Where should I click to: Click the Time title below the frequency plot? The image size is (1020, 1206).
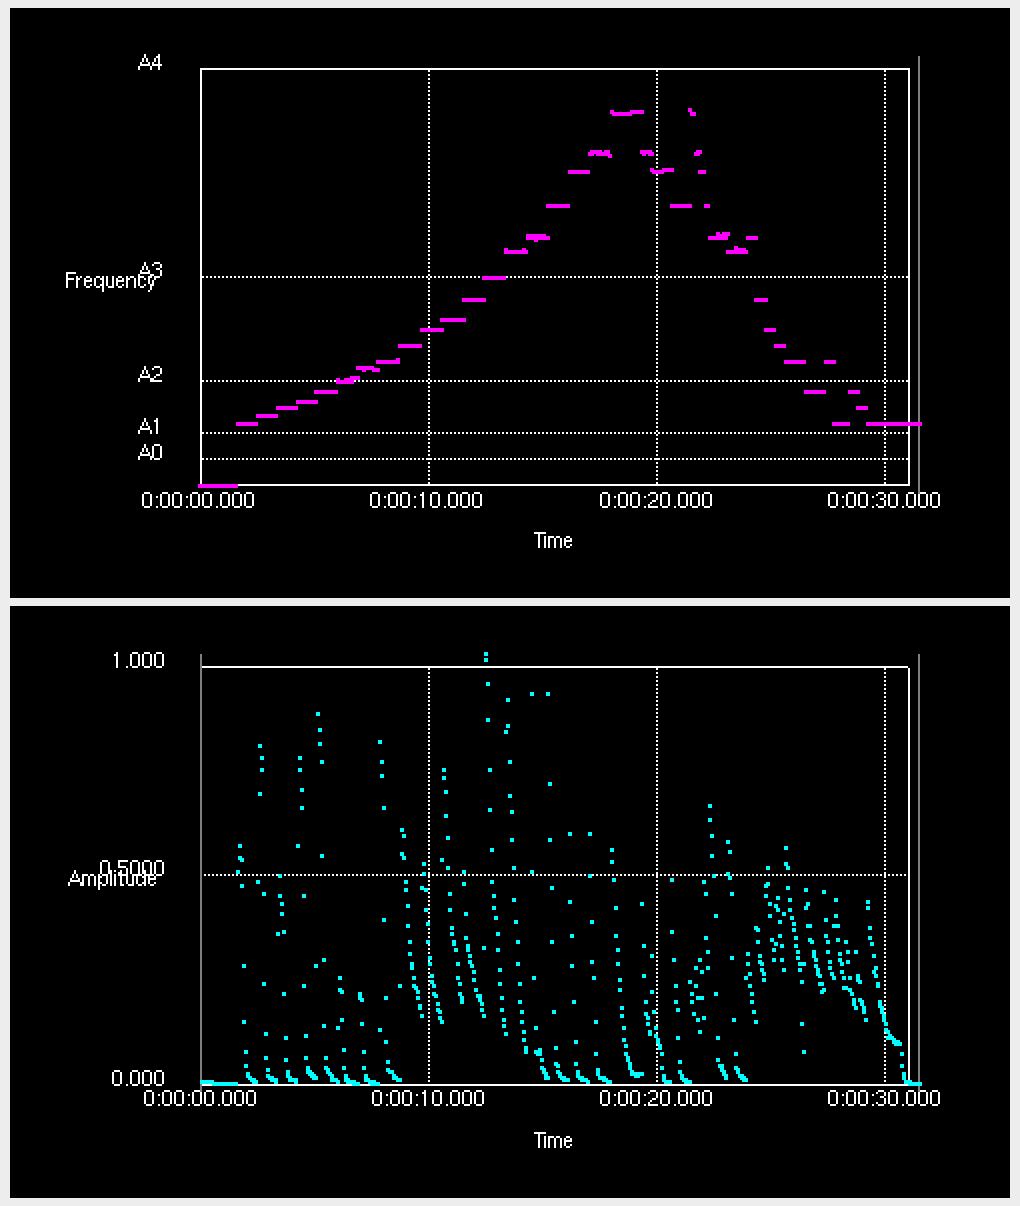[x=553, y=541]
